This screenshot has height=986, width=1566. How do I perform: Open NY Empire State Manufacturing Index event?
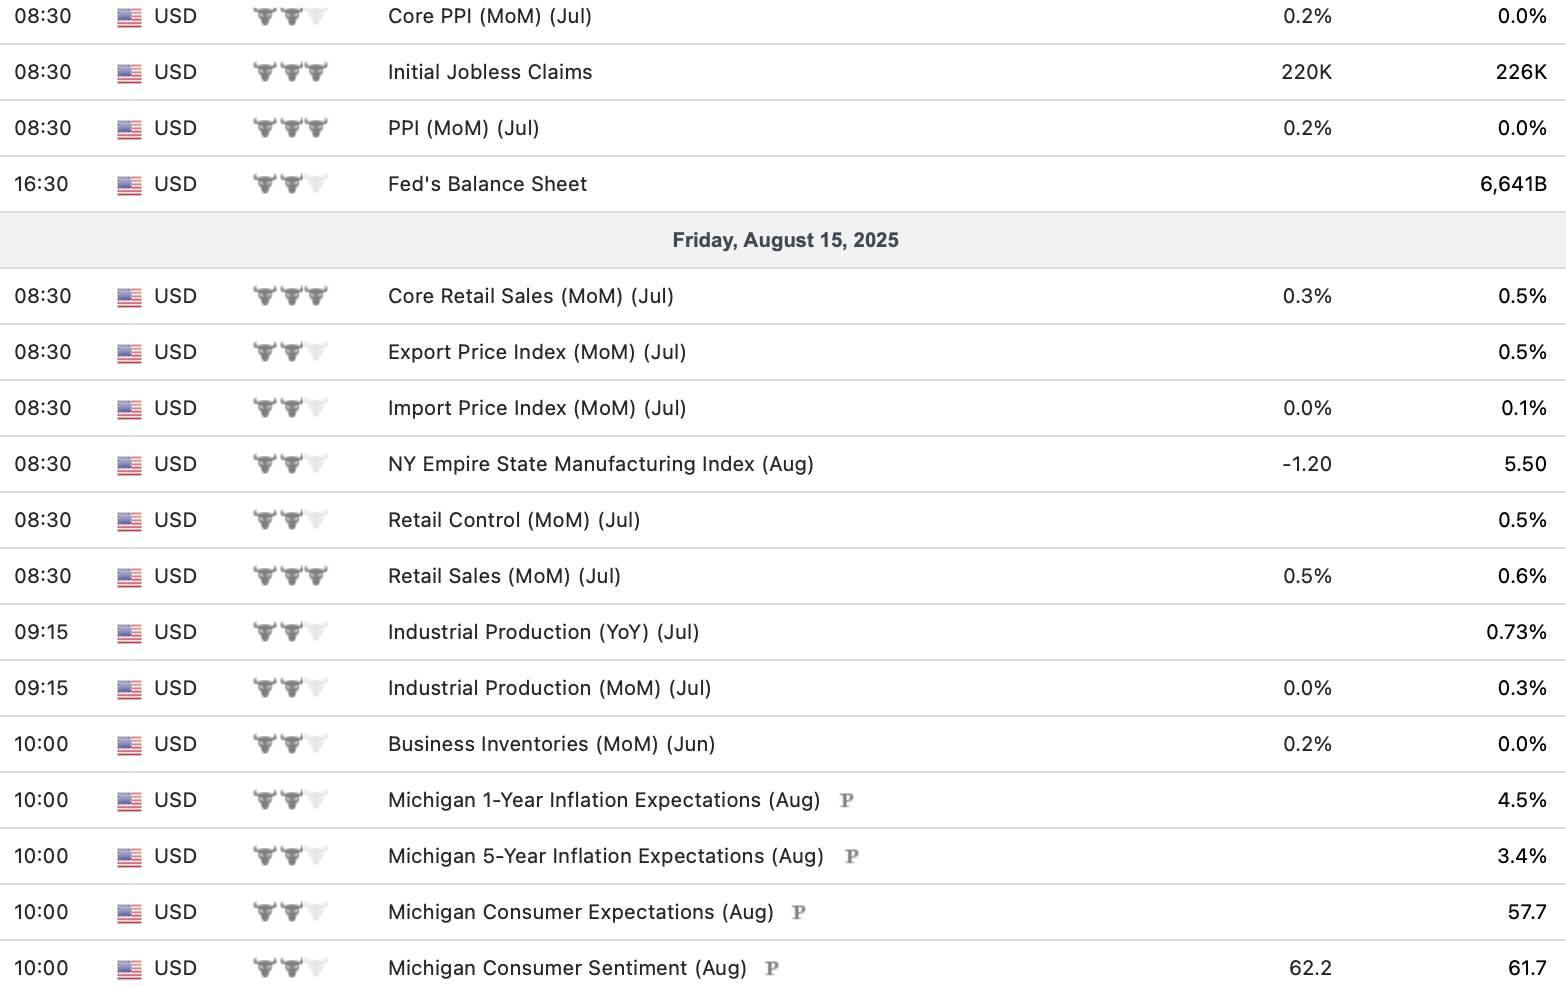pyautogui.click(x=600, y=464)
